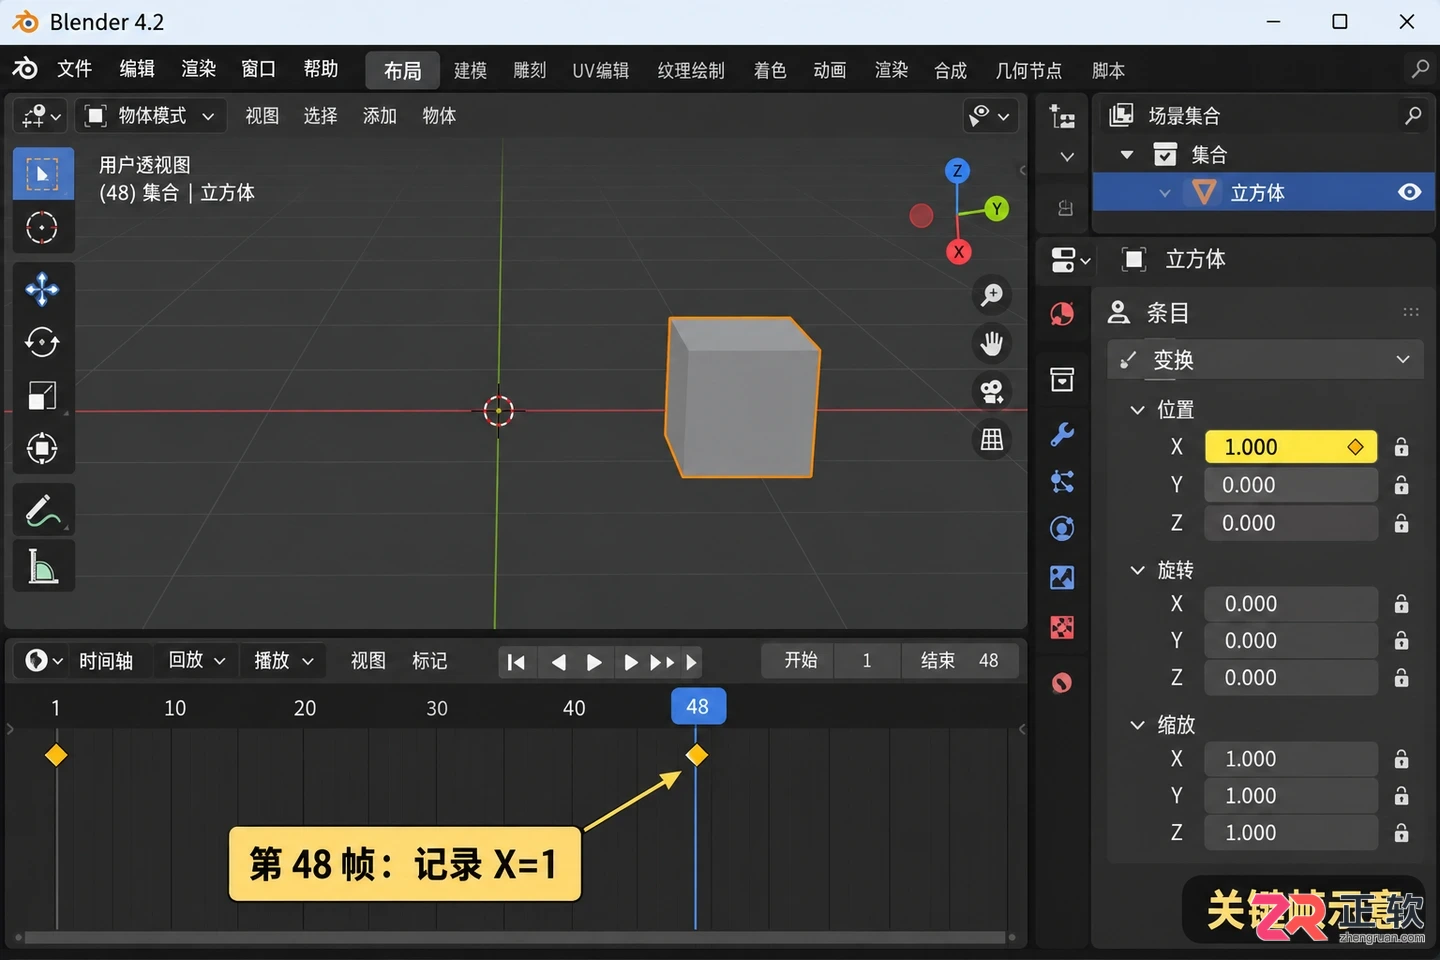The height and width of the screenshot is (960, 1440).
Task: Open the 文件 menu
Action: pyautogui.click(x=74, y=69)
